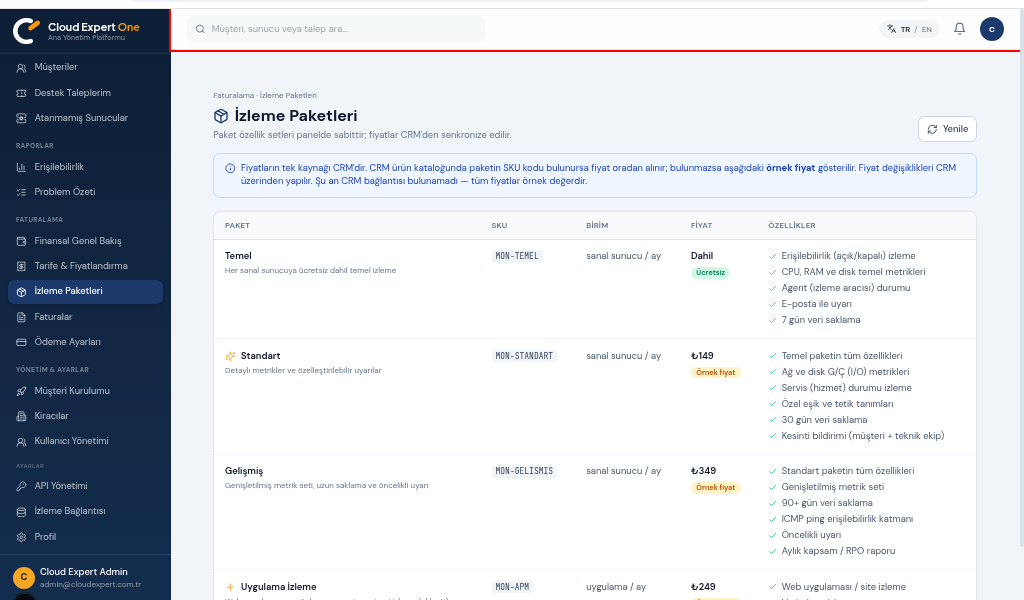Click the Cloud Expert One logo icon
The height and width of the screenshot is (600, 1024).
point(26,31)
